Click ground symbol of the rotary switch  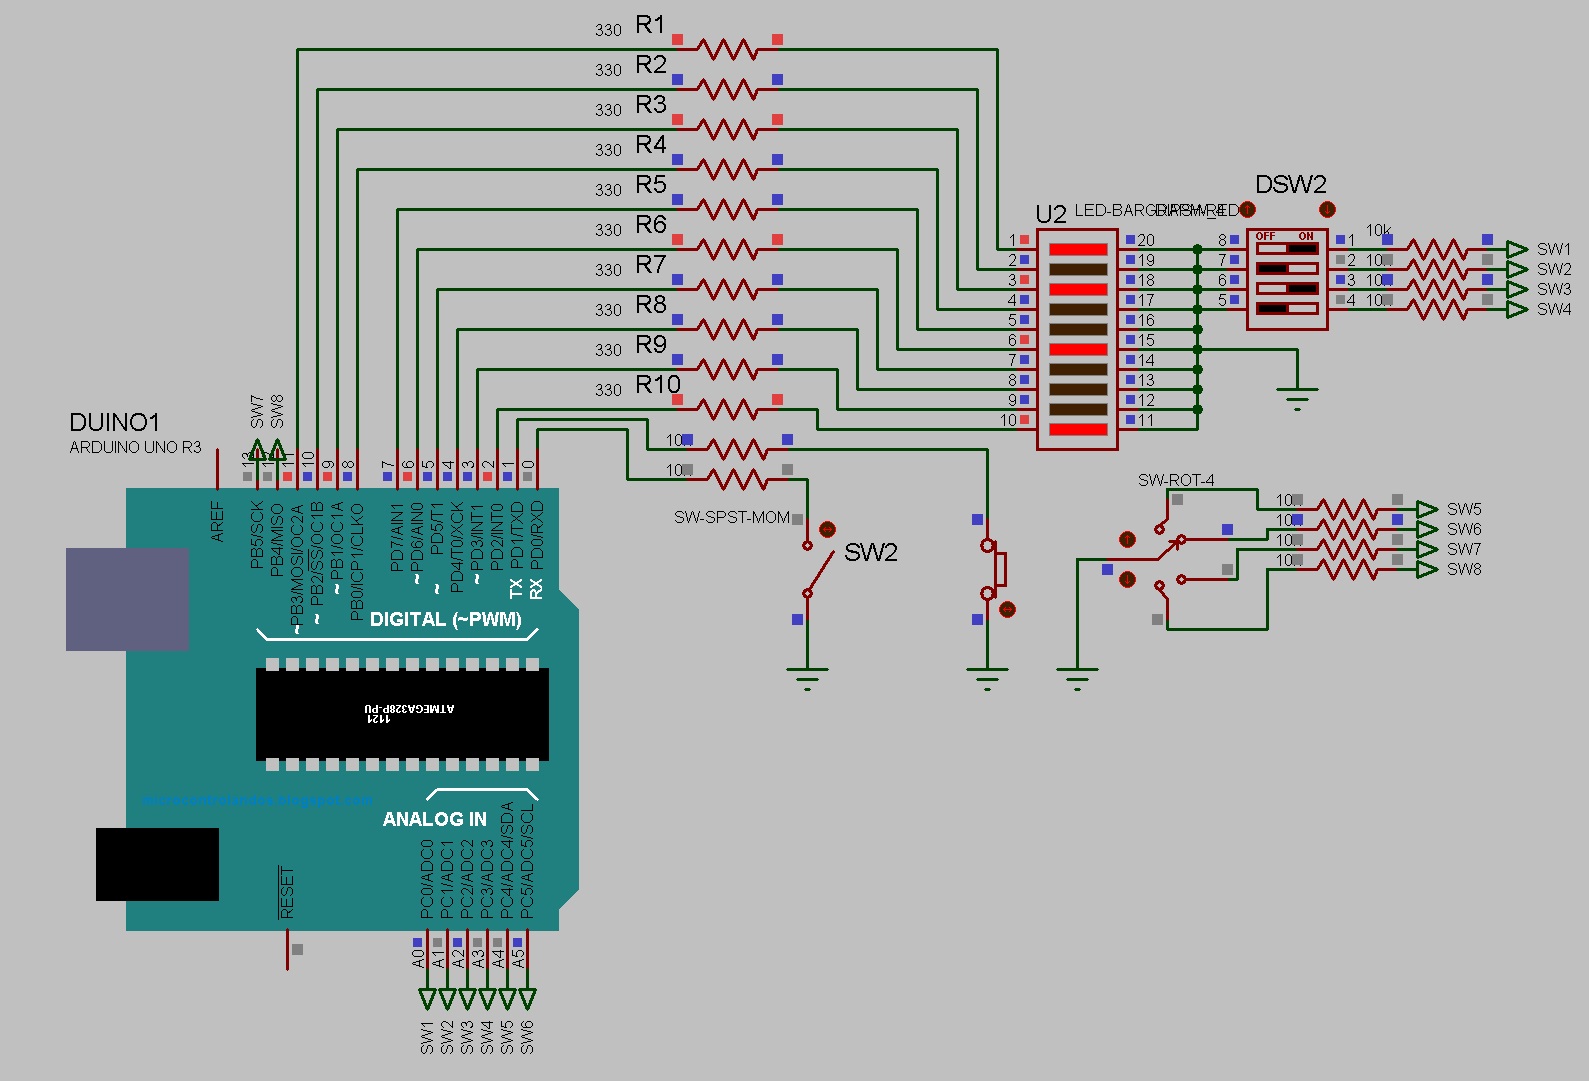point(1077,679)
